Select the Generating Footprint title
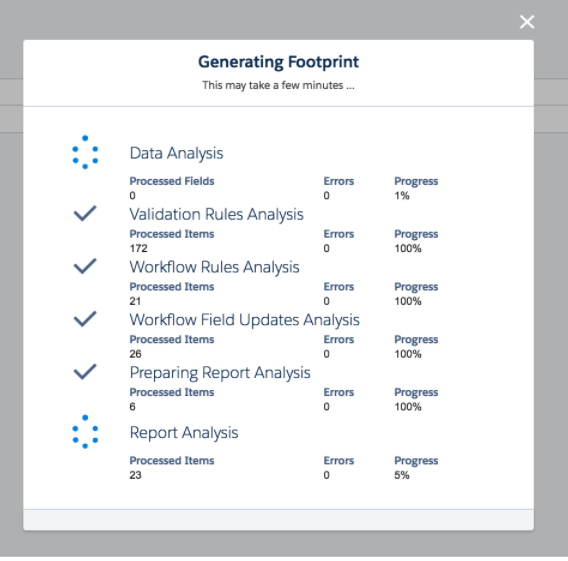This screenshot has height=561, width=568. [x=278, y=62]
